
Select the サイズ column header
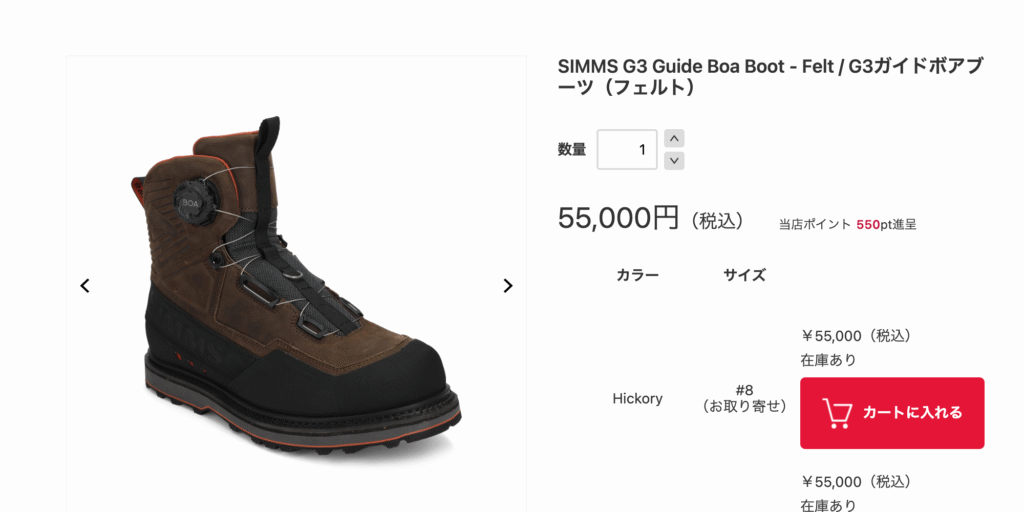[744, 275]
